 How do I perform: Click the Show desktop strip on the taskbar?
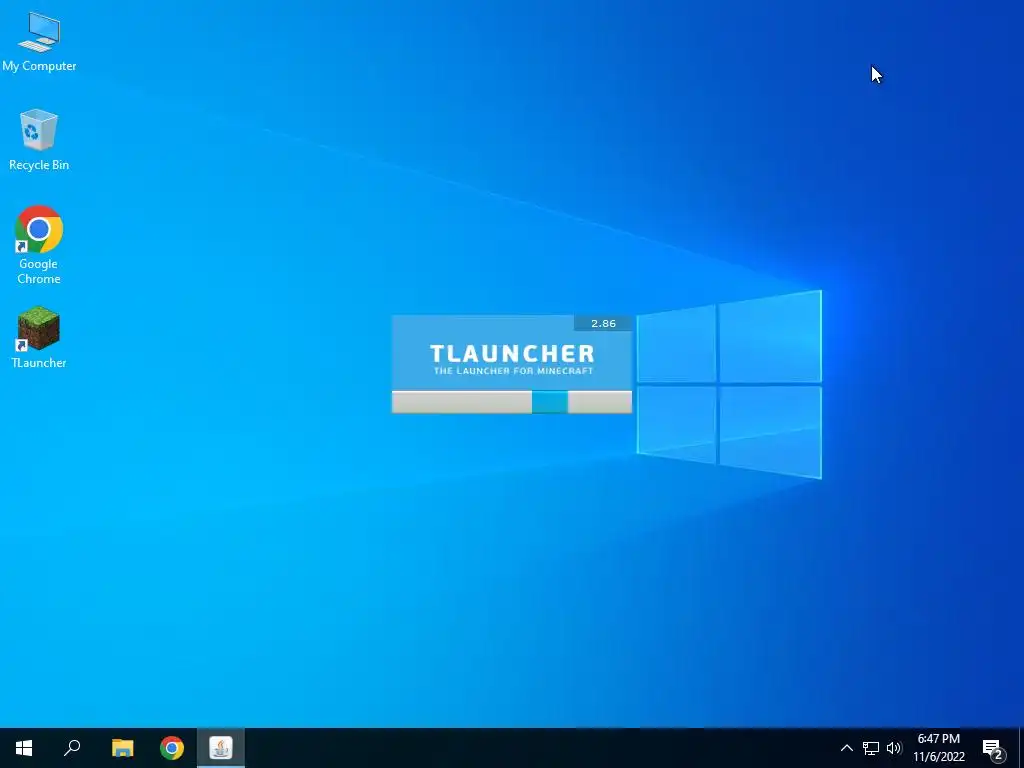pos(1021,748)
